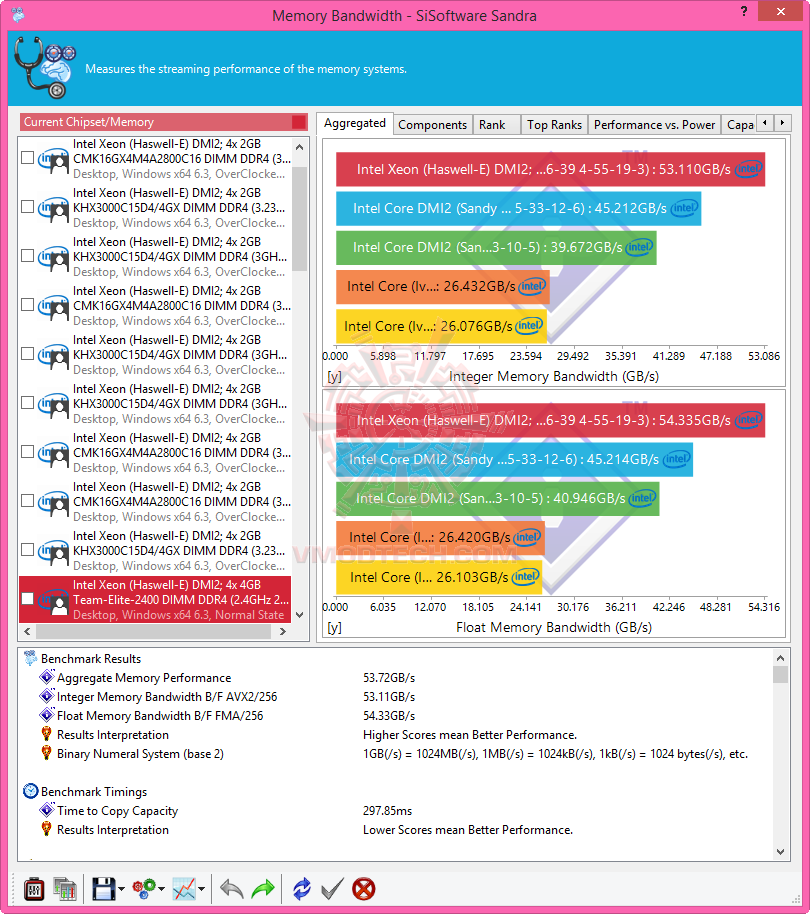
Task: Click reference list horizontal scroll-right arrow
Action: [283, 631]
